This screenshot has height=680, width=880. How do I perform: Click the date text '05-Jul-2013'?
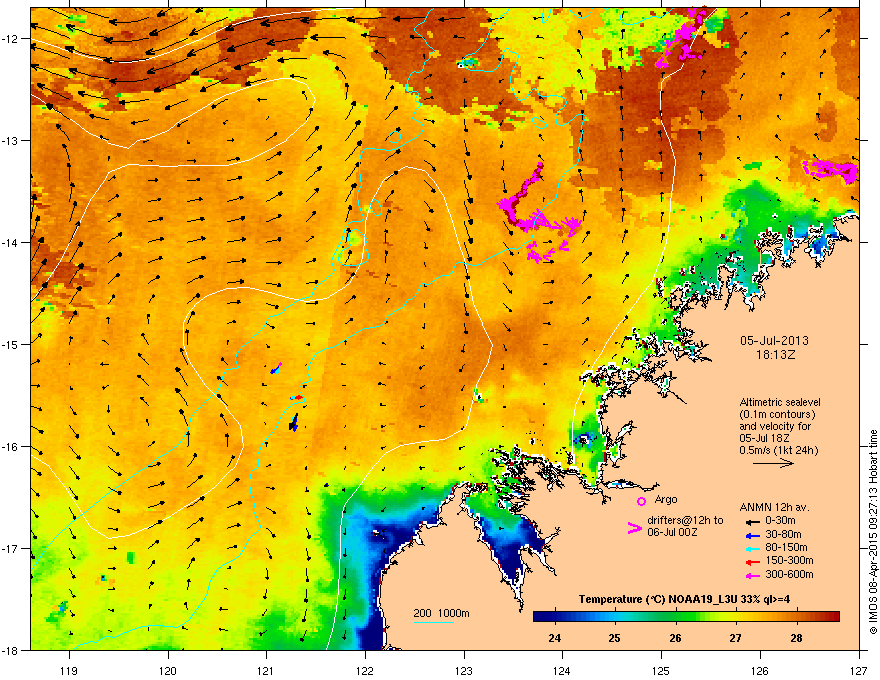click(x=774, y=341)
